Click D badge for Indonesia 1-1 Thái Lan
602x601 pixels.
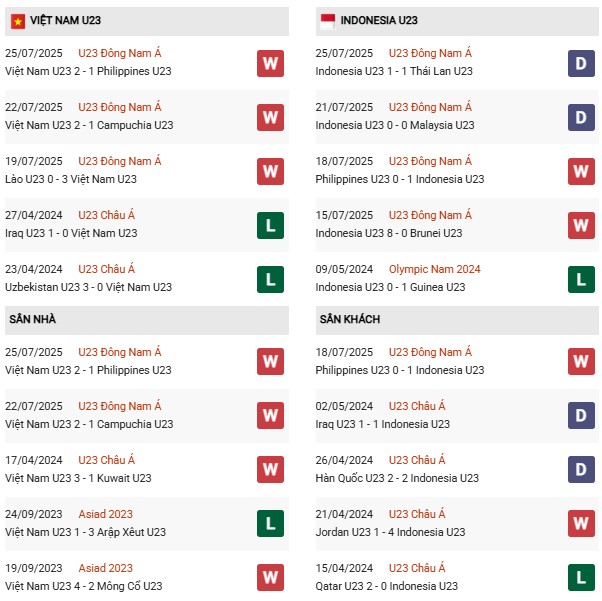(x=581, y=63)
